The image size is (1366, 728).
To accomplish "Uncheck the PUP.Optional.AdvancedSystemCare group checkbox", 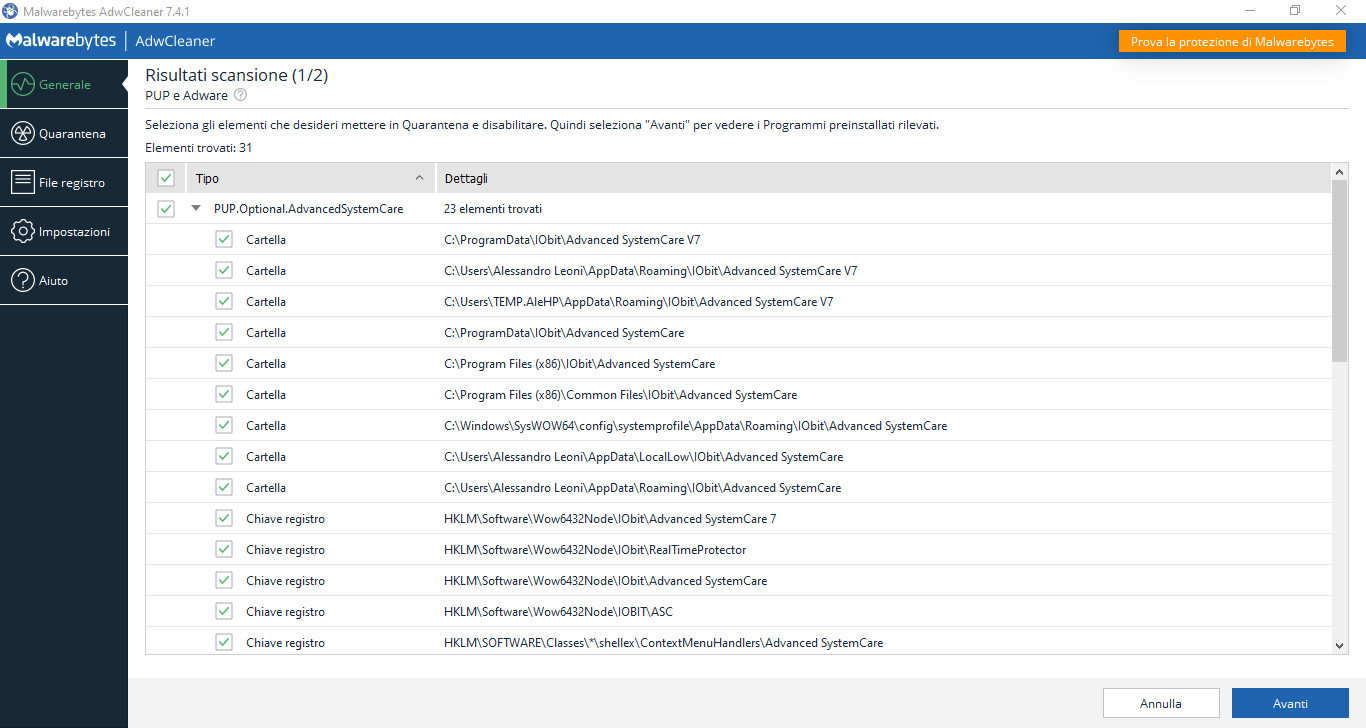I will pyautogui.click(x=166, y=209).
